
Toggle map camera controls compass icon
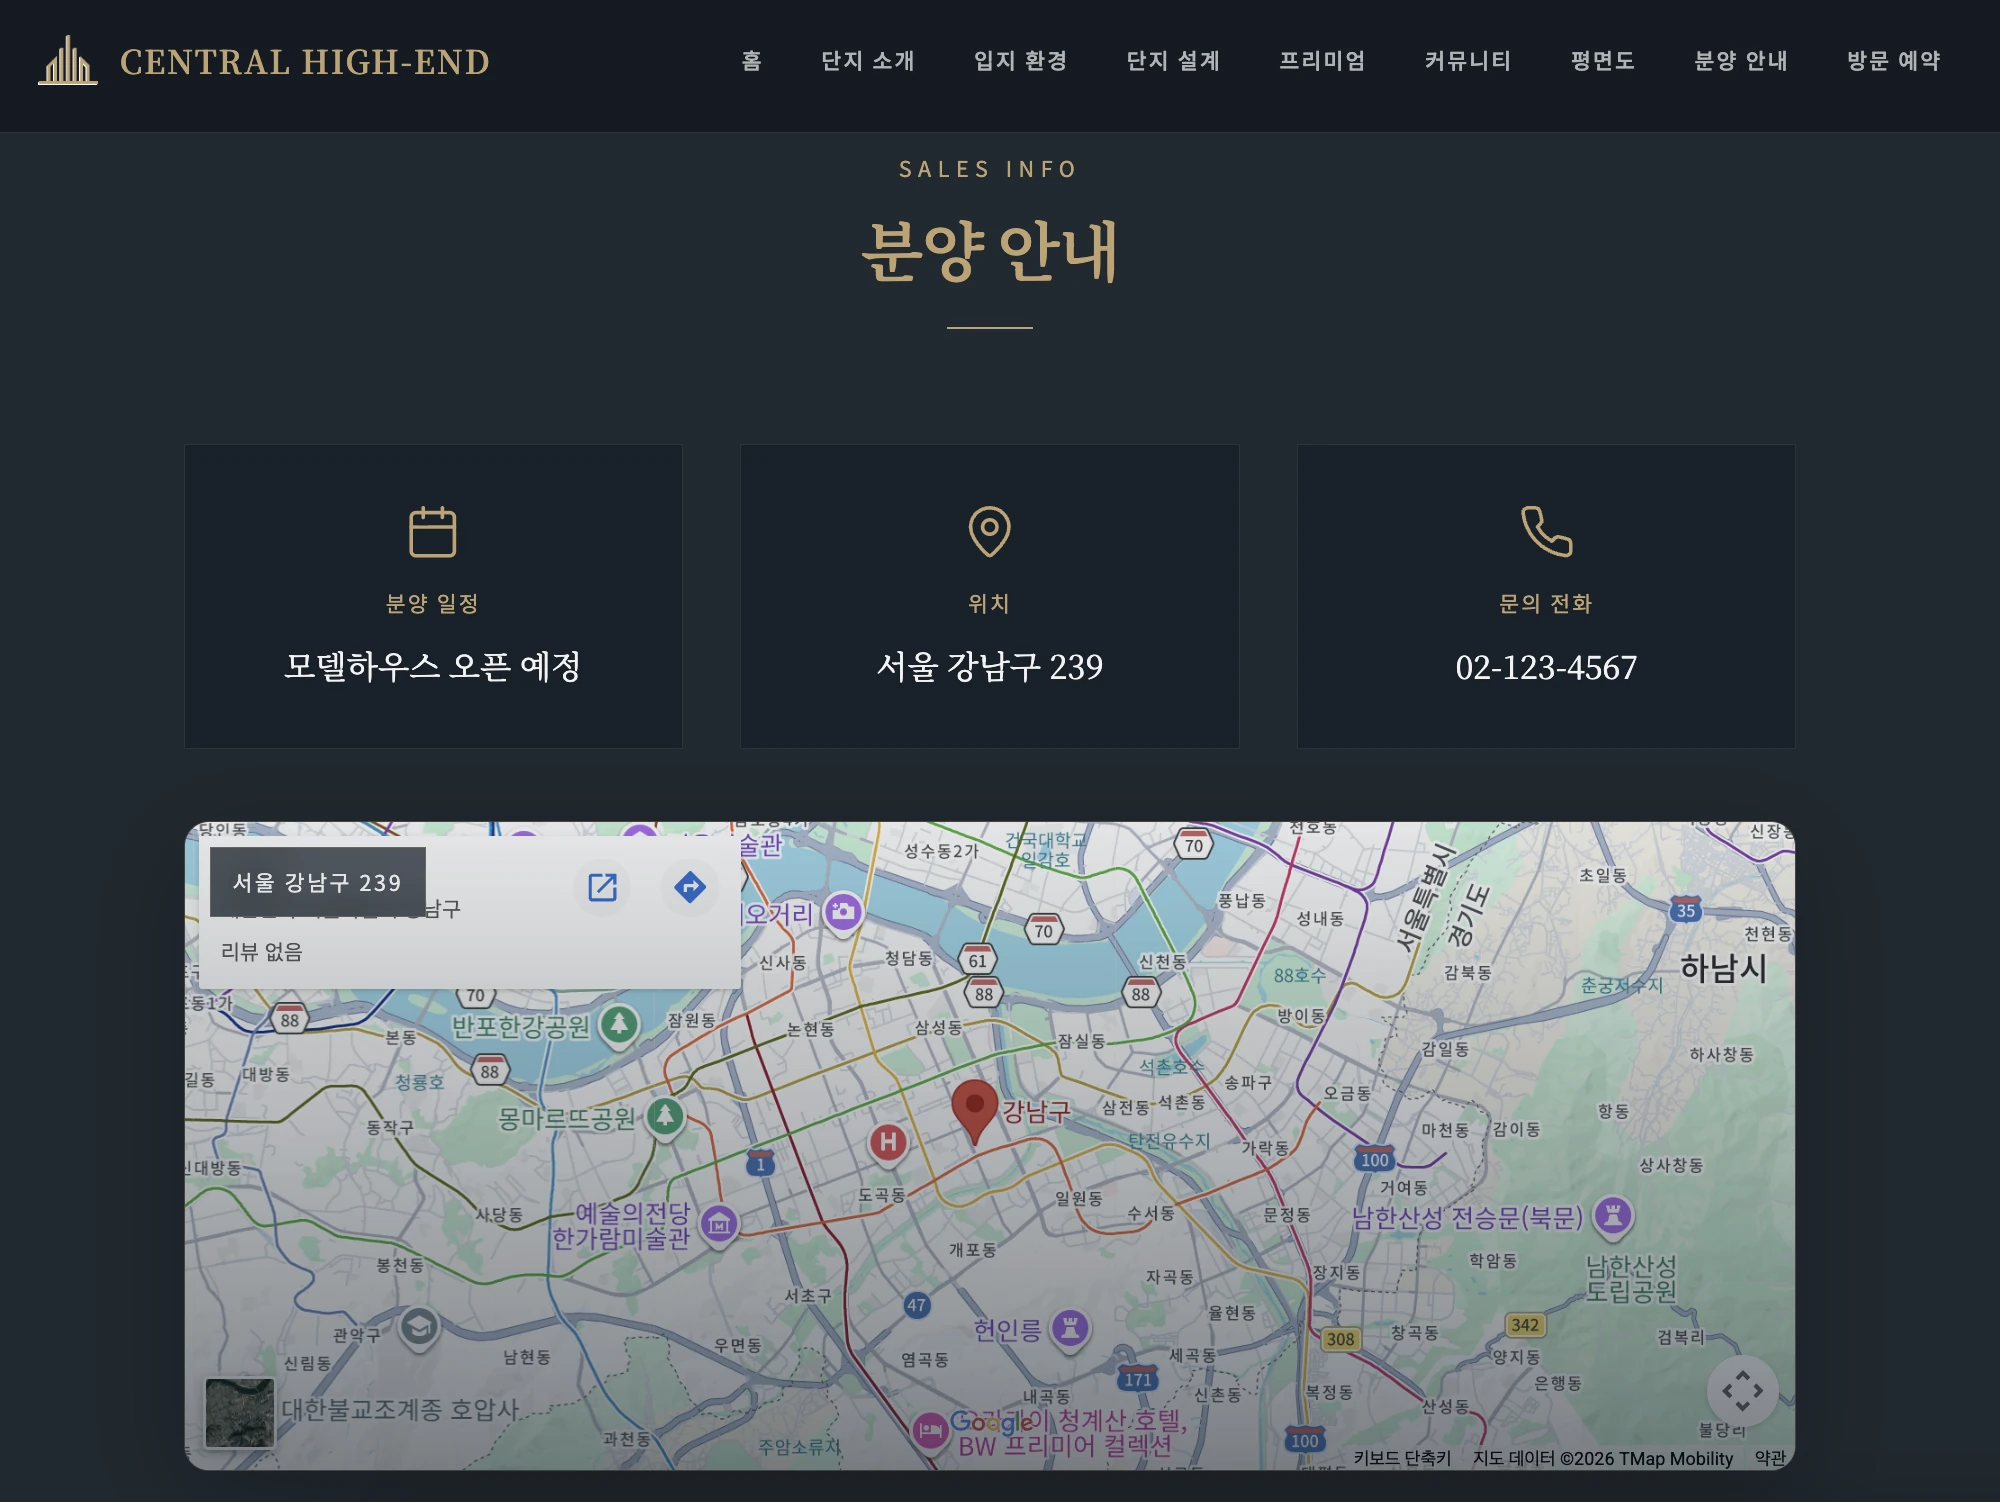pos(1742,1390)
